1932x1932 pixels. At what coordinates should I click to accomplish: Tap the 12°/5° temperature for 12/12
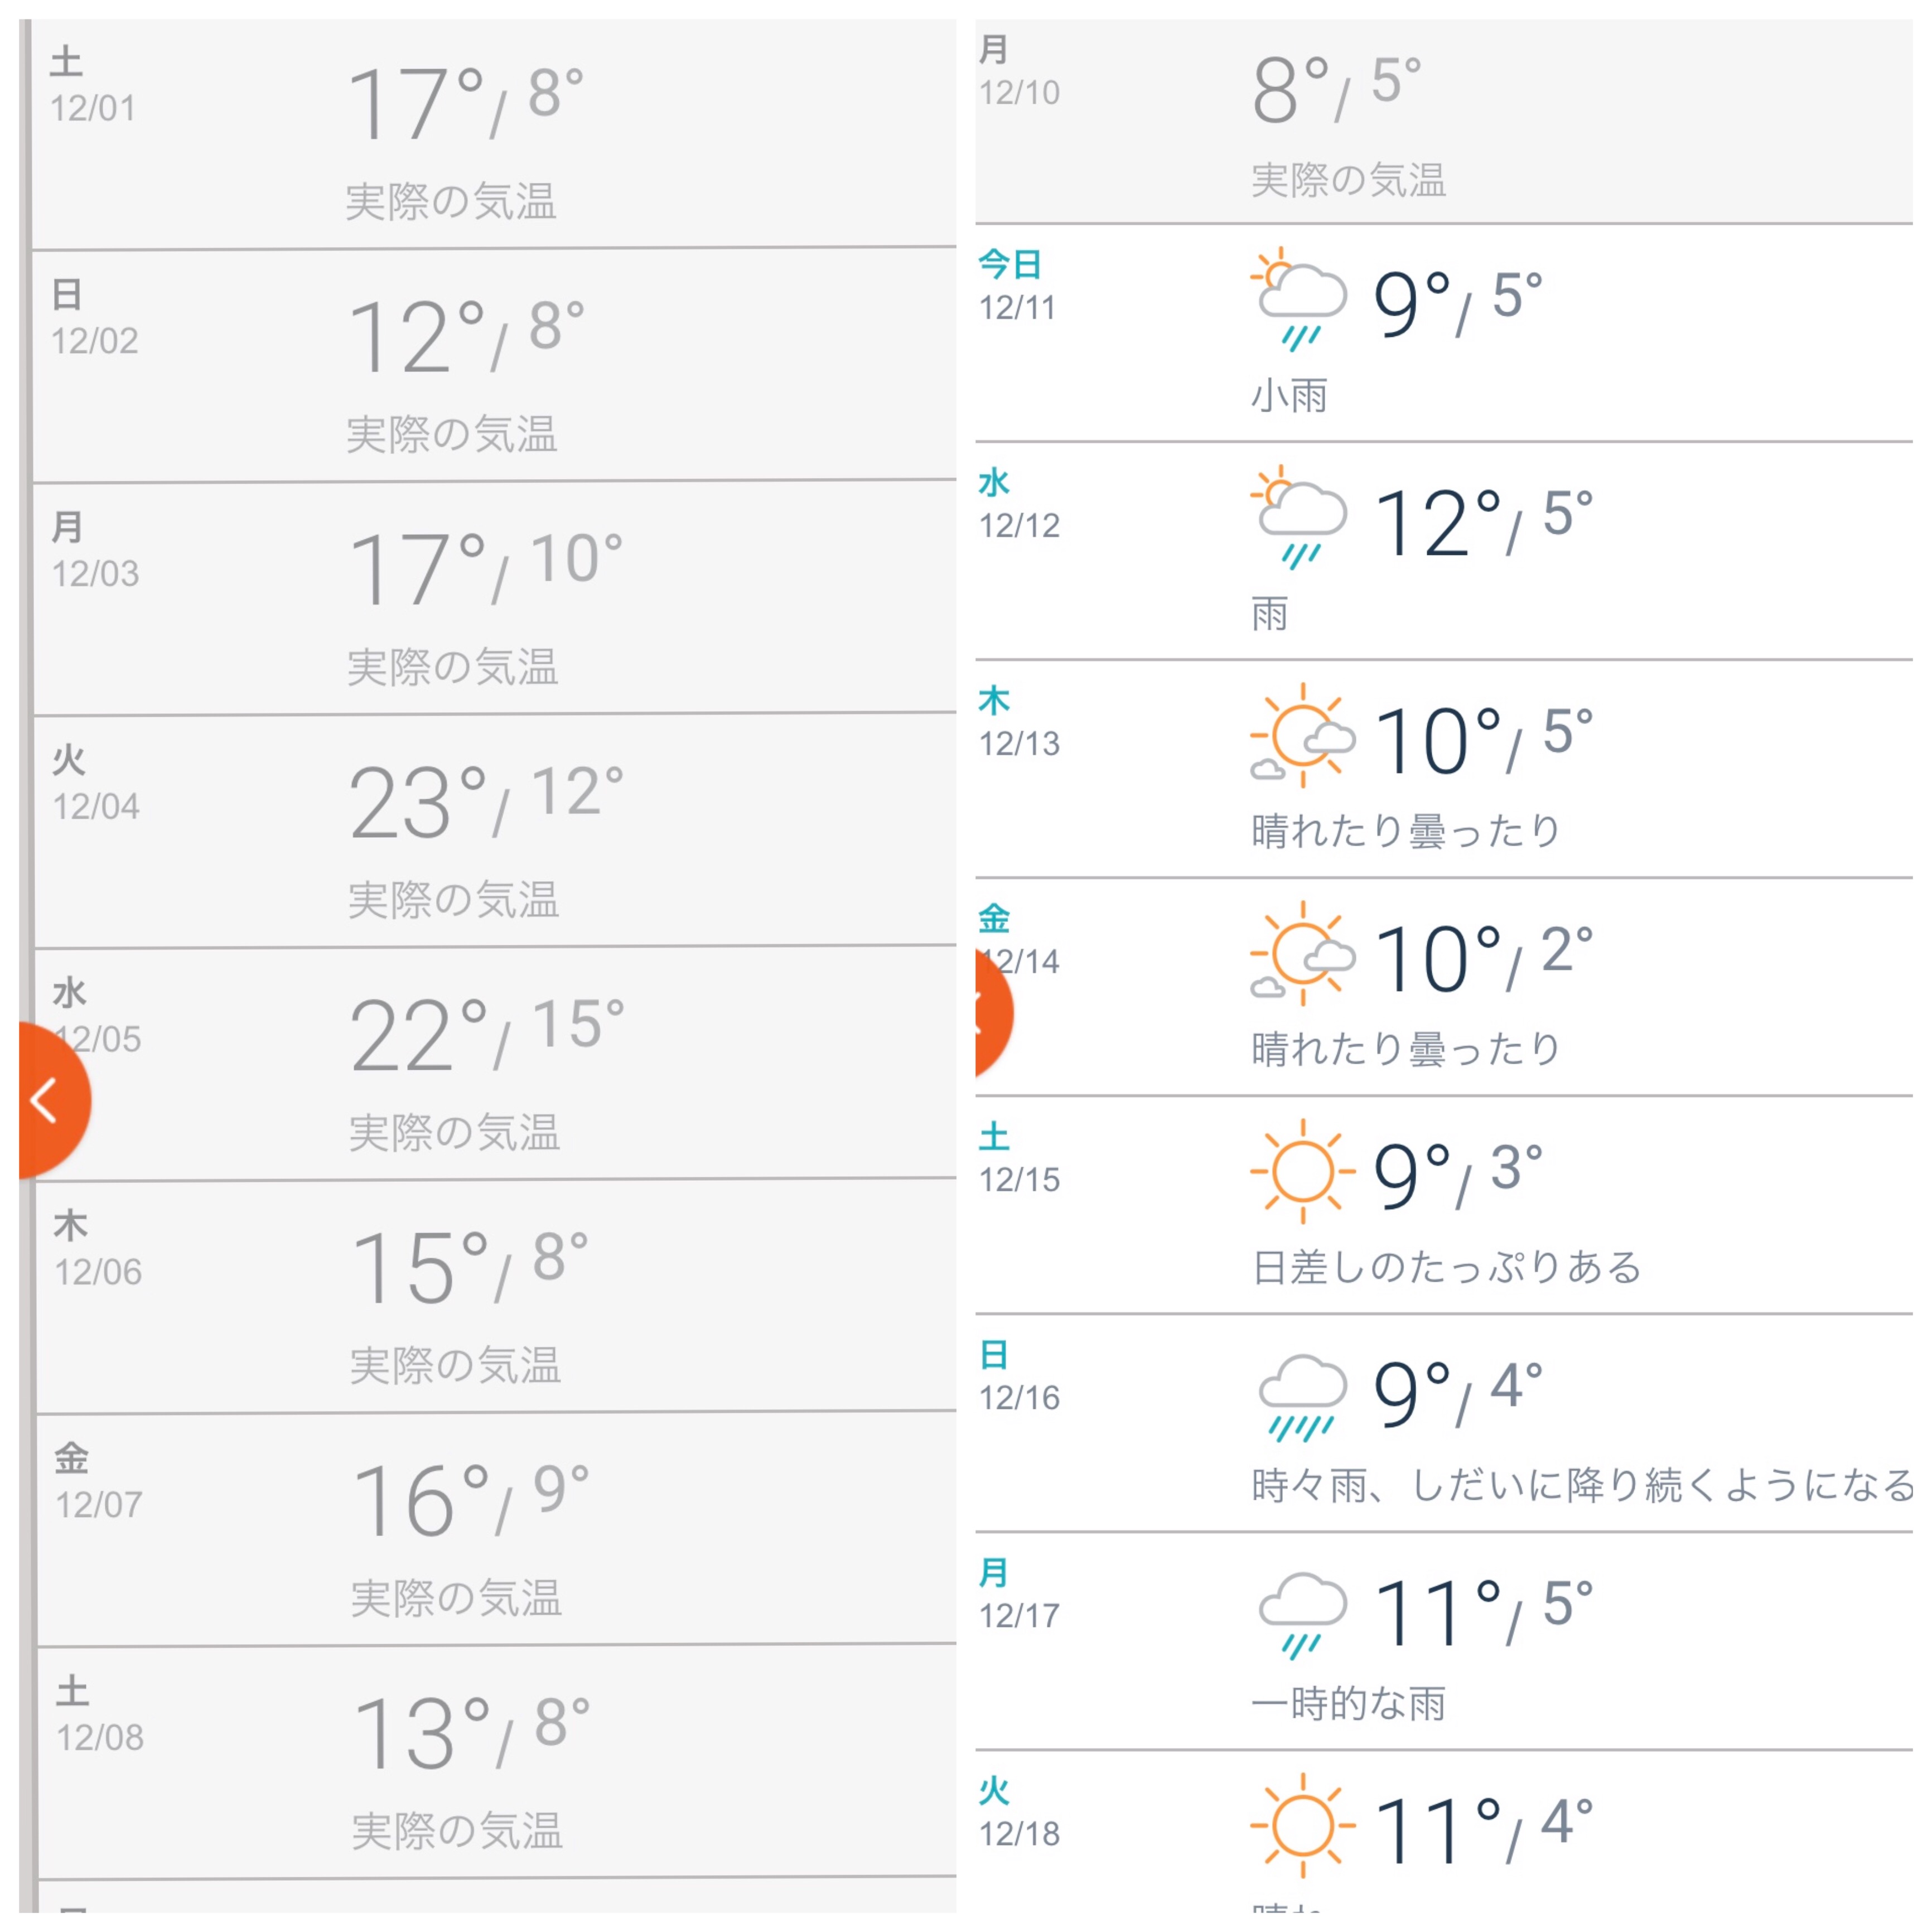1483,523
